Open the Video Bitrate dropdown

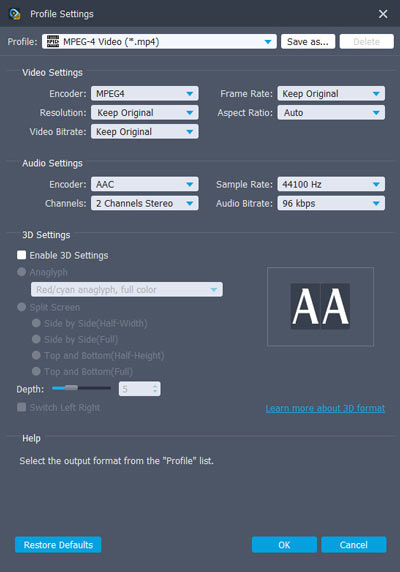145,131
